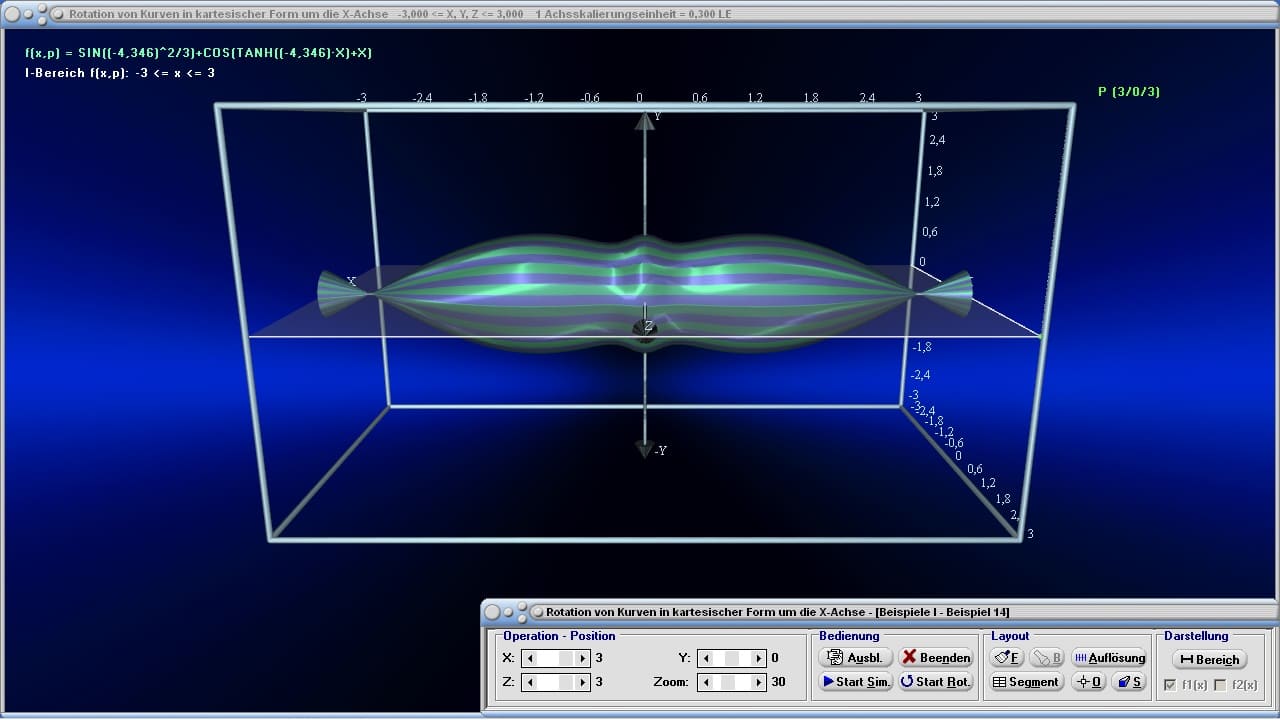Increase X position with right arrow

coord(582,658)
